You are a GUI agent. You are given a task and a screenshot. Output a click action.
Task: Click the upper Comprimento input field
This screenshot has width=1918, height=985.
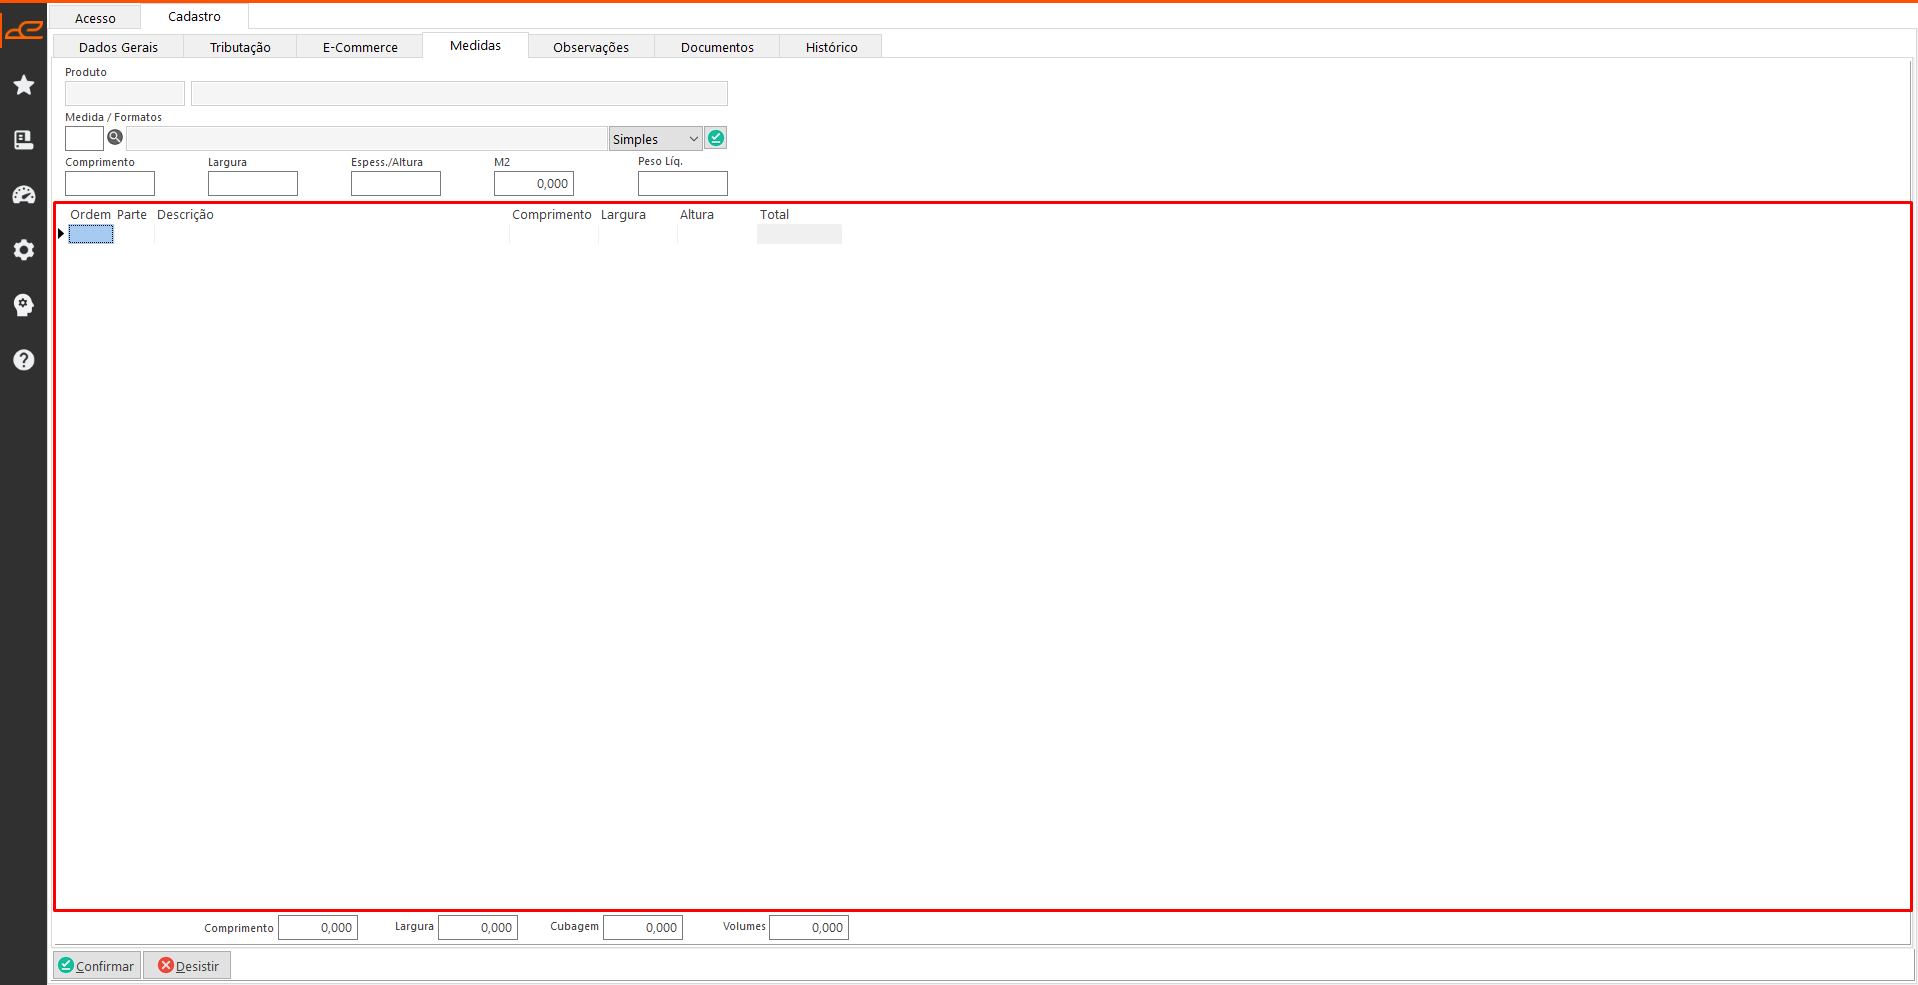tap(110, 184)
